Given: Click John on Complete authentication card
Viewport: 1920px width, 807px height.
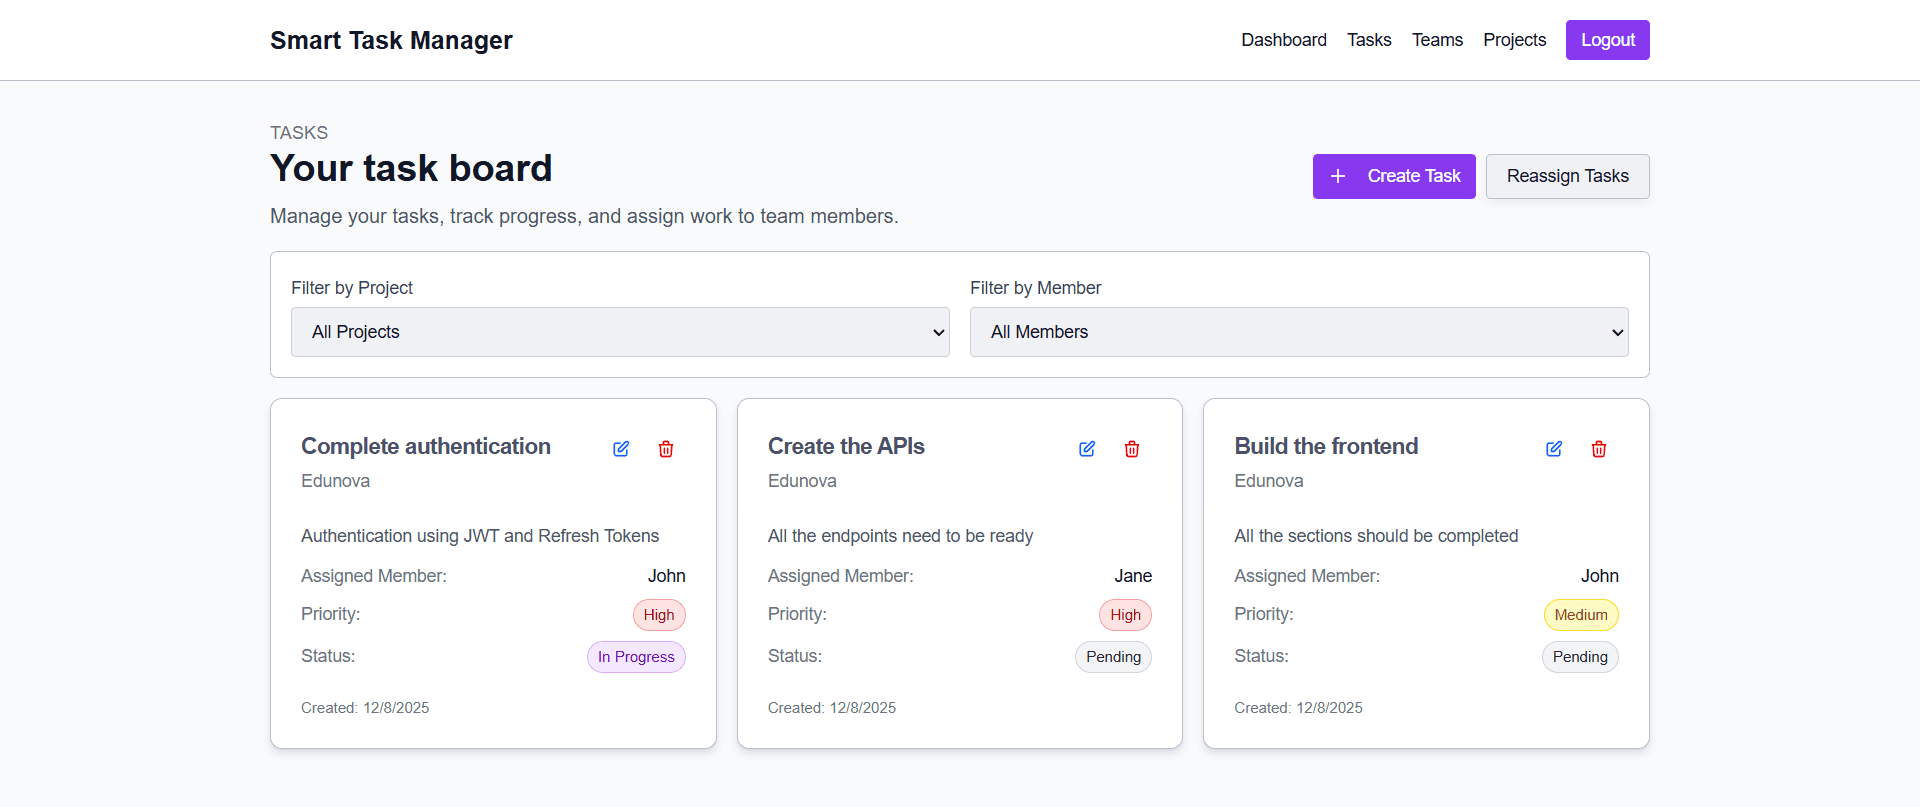Looking at the screenshot, I should [666, 576].
